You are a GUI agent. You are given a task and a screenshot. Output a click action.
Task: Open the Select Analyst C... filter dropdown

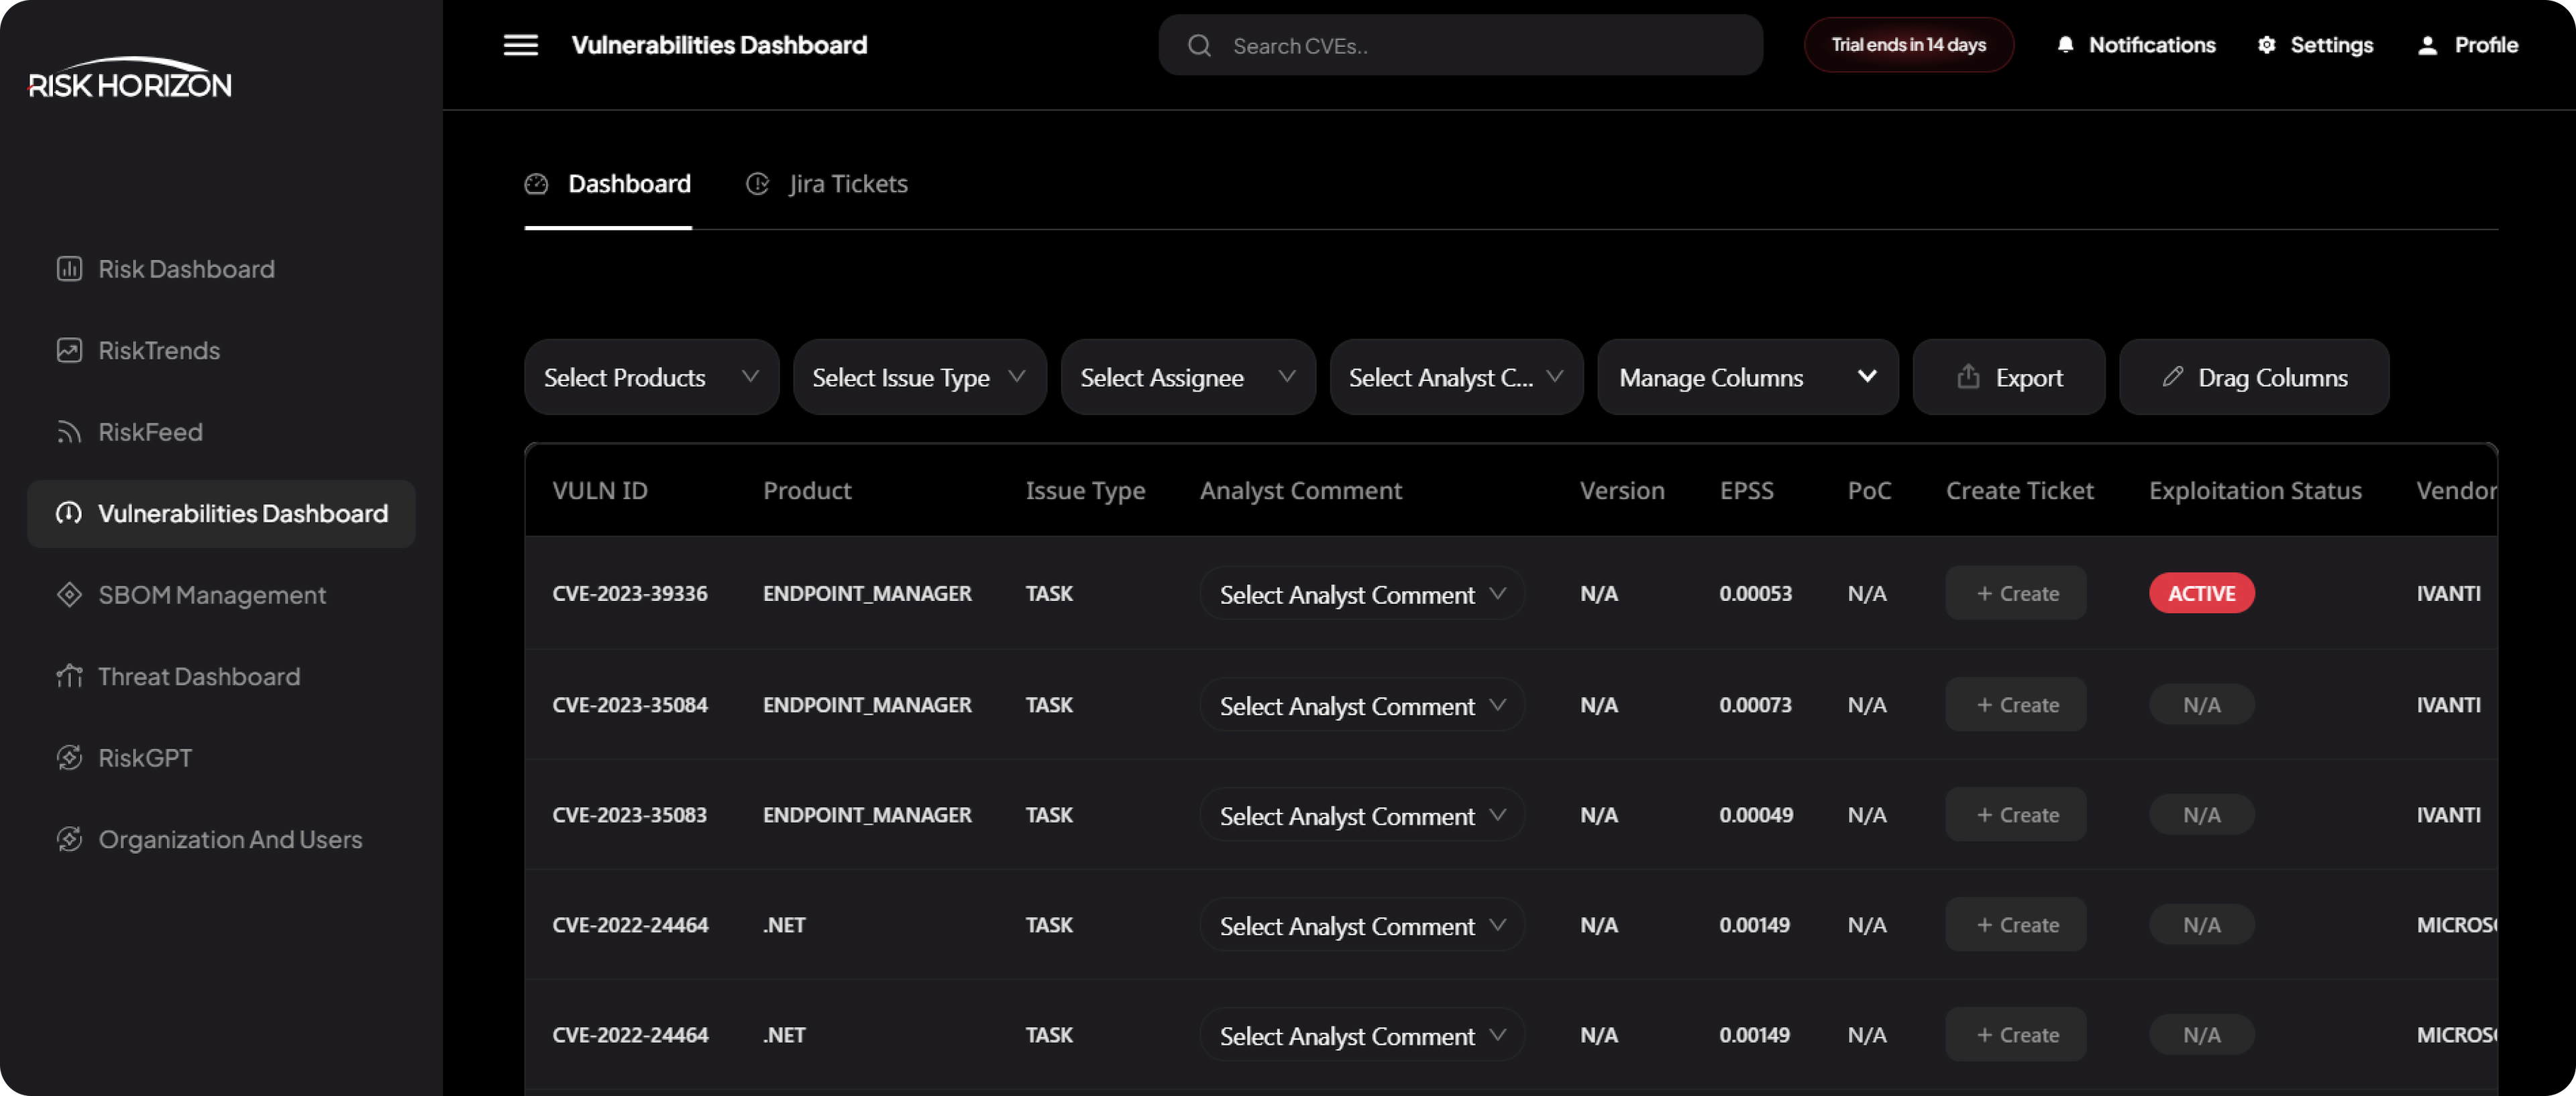(x=1456, y=377)
